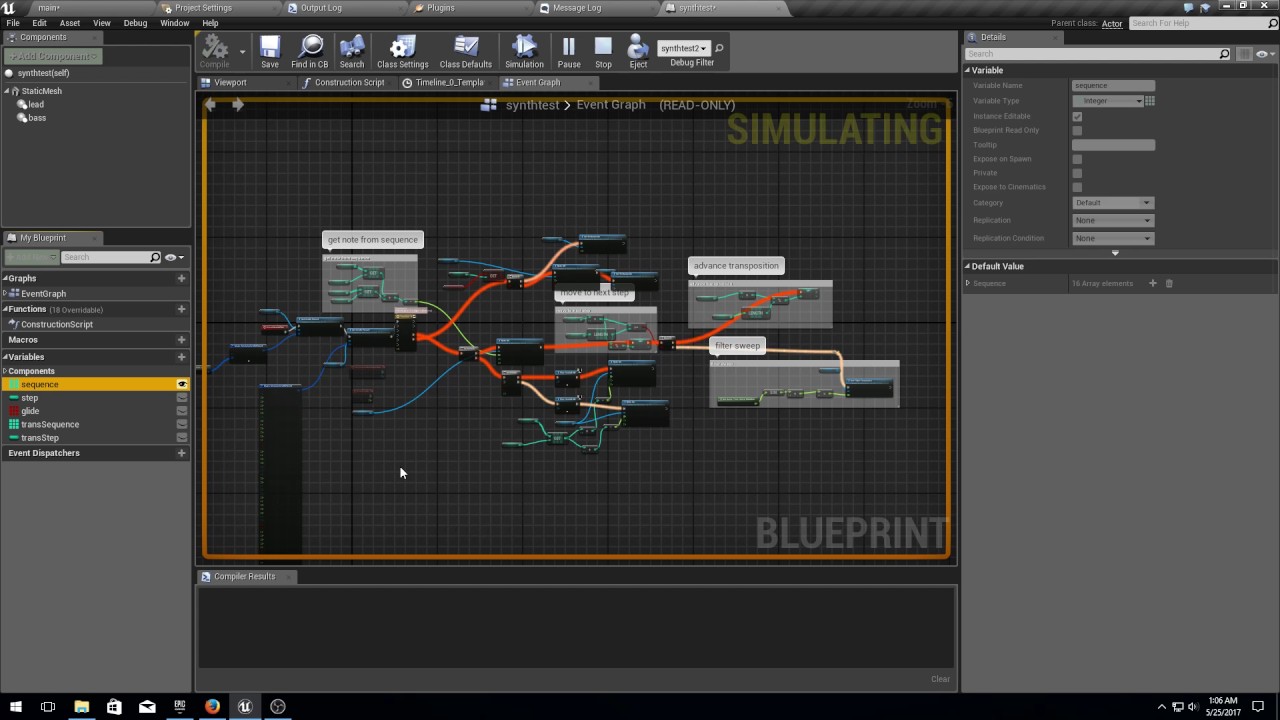This screenshot has width=1280, height=720.
Task: Open the Mail app in taskbar
Action: tap(147, 706)
